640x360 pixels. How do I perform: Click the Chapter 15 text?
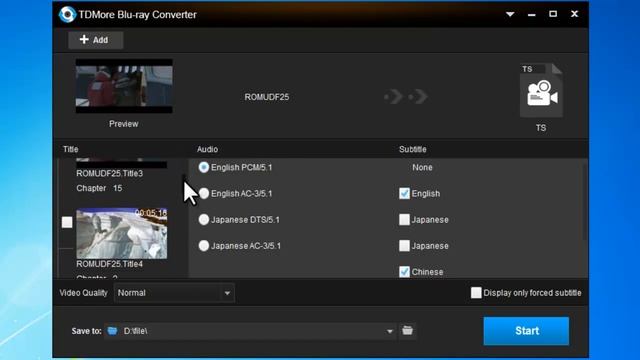point(99,188)
